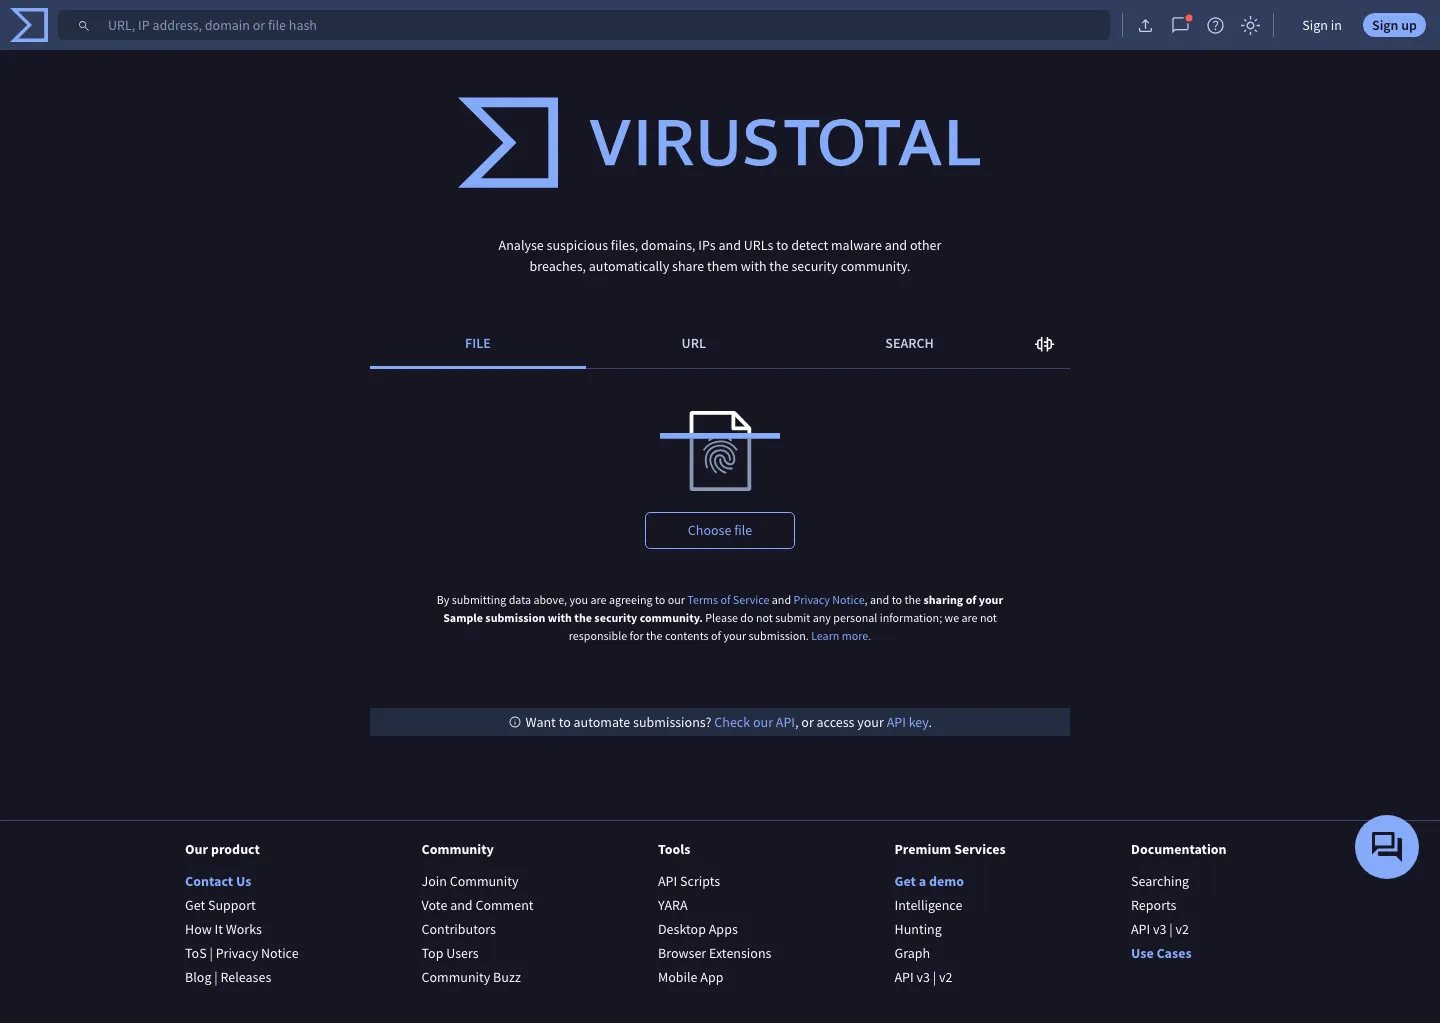The image size is (1440, 1023).
Task: Click the API key link
Action: click(x=908, y=723)
